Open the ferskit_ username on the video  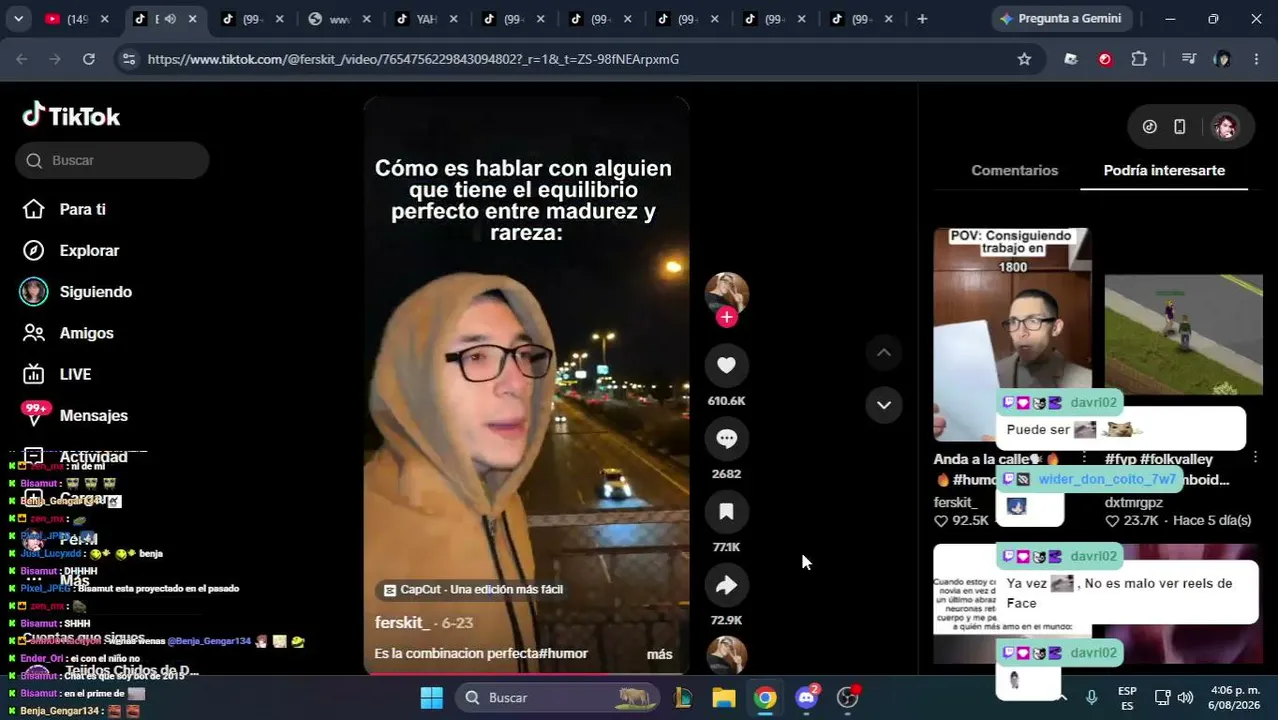click(402, 622)
